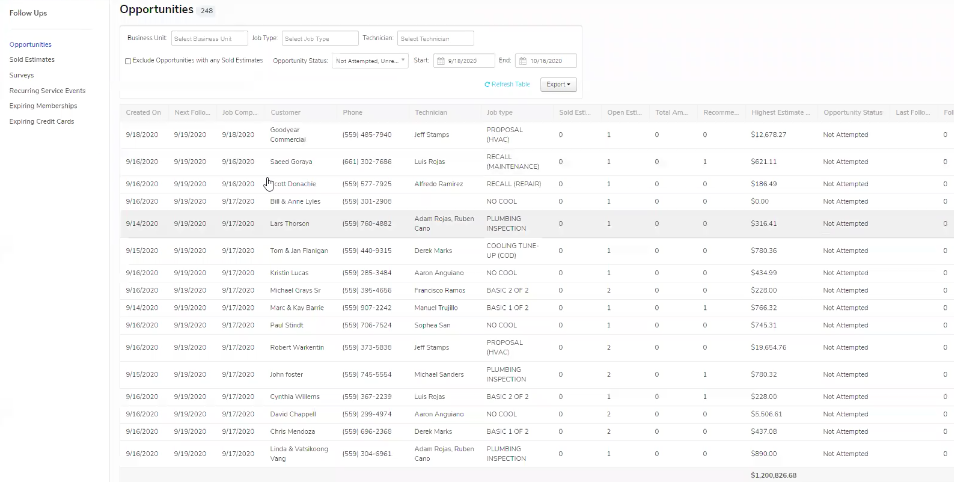The image size is (954, 482).
Task: Click the refresh icon beside Refresh Table
Action: (x=487, y=85)
